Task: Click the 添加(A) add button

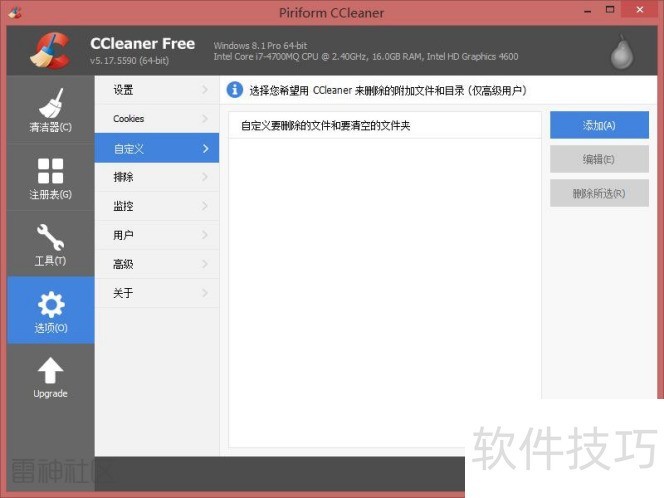Action: (x=599, y=125)
